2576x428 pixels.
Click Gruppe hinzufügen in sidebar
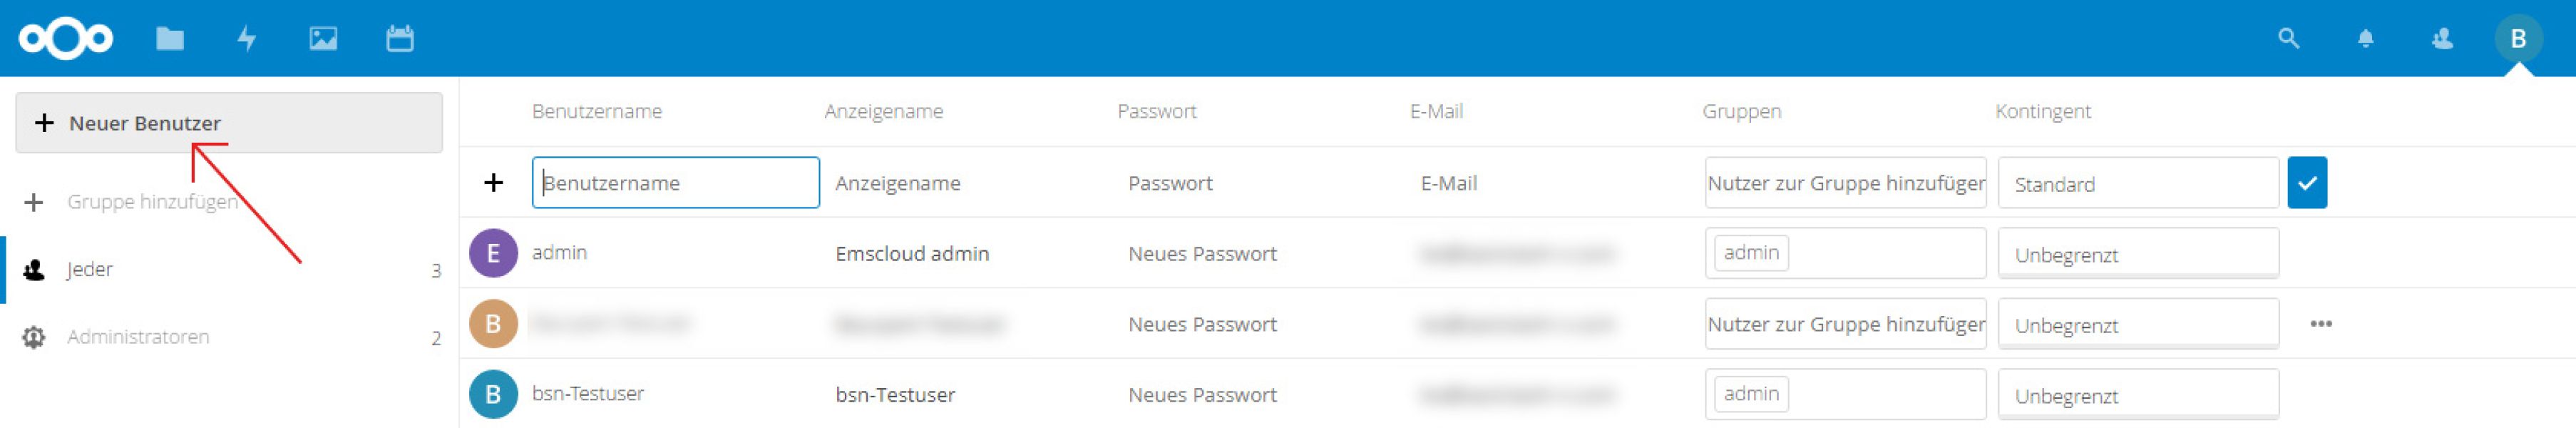(x=152, y=202)
